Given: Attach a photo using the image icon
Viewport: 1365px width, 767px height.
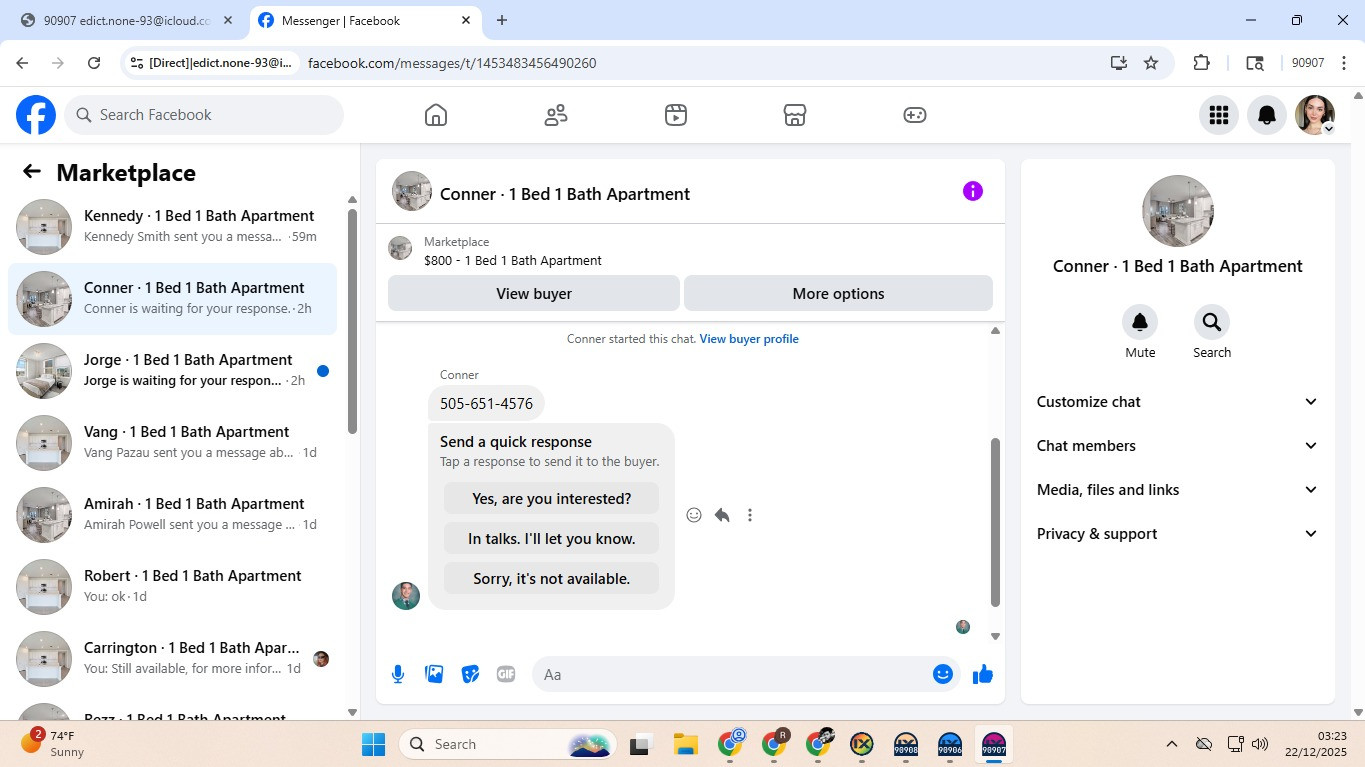Looking at the screenshot, I should [x=434, y=674].
